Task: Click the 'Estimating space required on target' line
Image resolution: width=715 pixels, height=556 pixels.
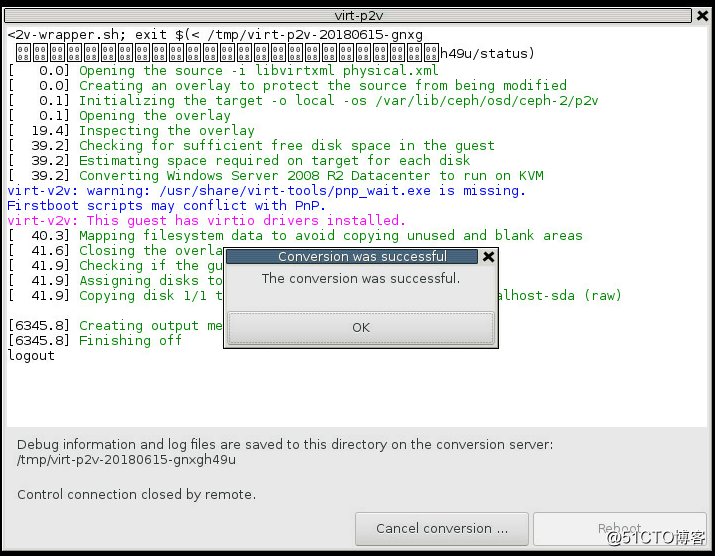Action: click(239, 161)
